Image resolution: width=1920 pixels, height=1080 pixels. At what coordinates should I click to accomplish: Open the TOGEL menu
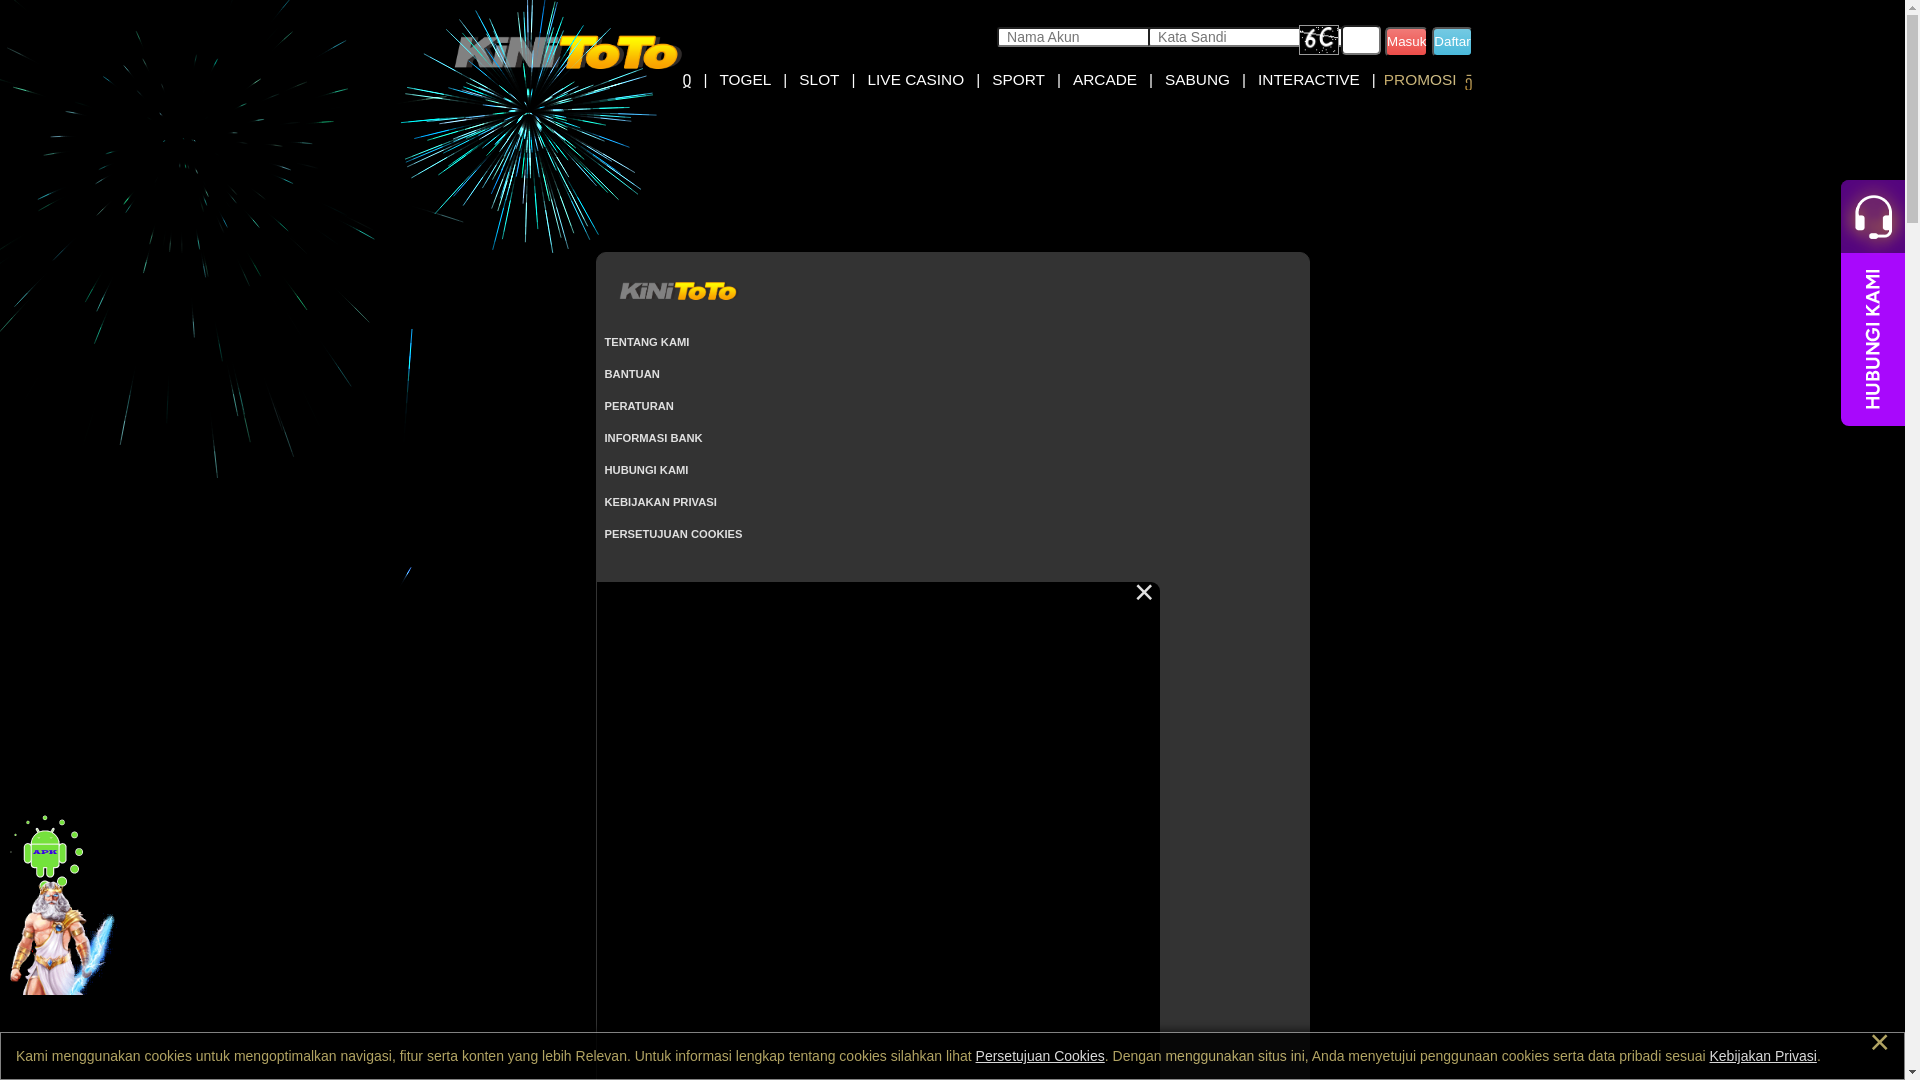[x=745, y=80]
